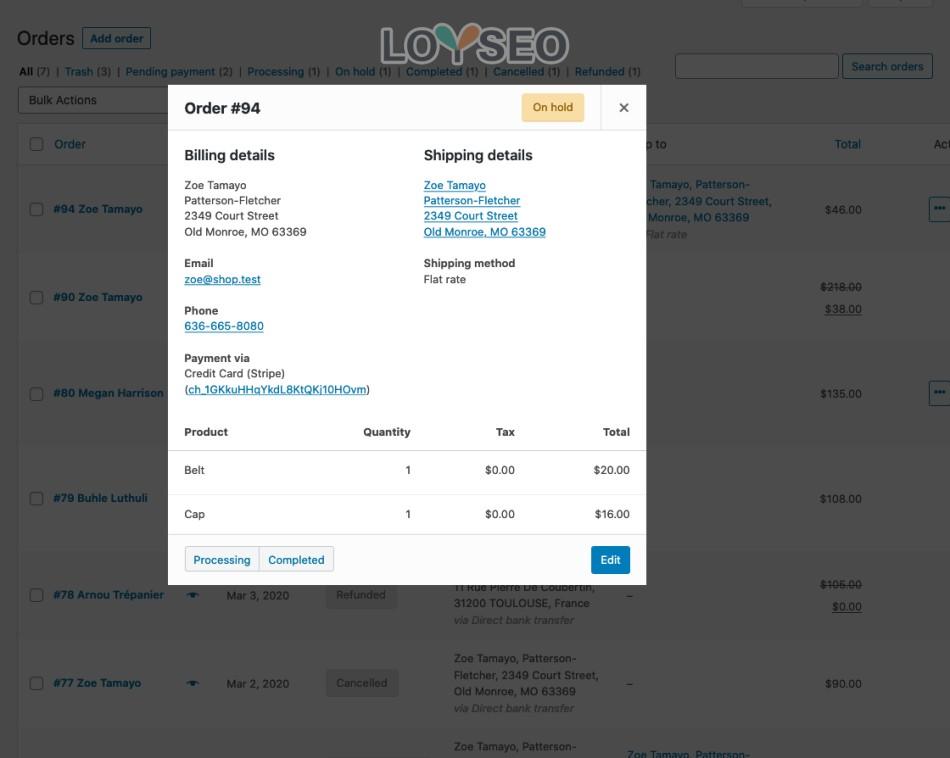Focus the order search input field
Screen dimensions: 950x758
coord(757,67)
